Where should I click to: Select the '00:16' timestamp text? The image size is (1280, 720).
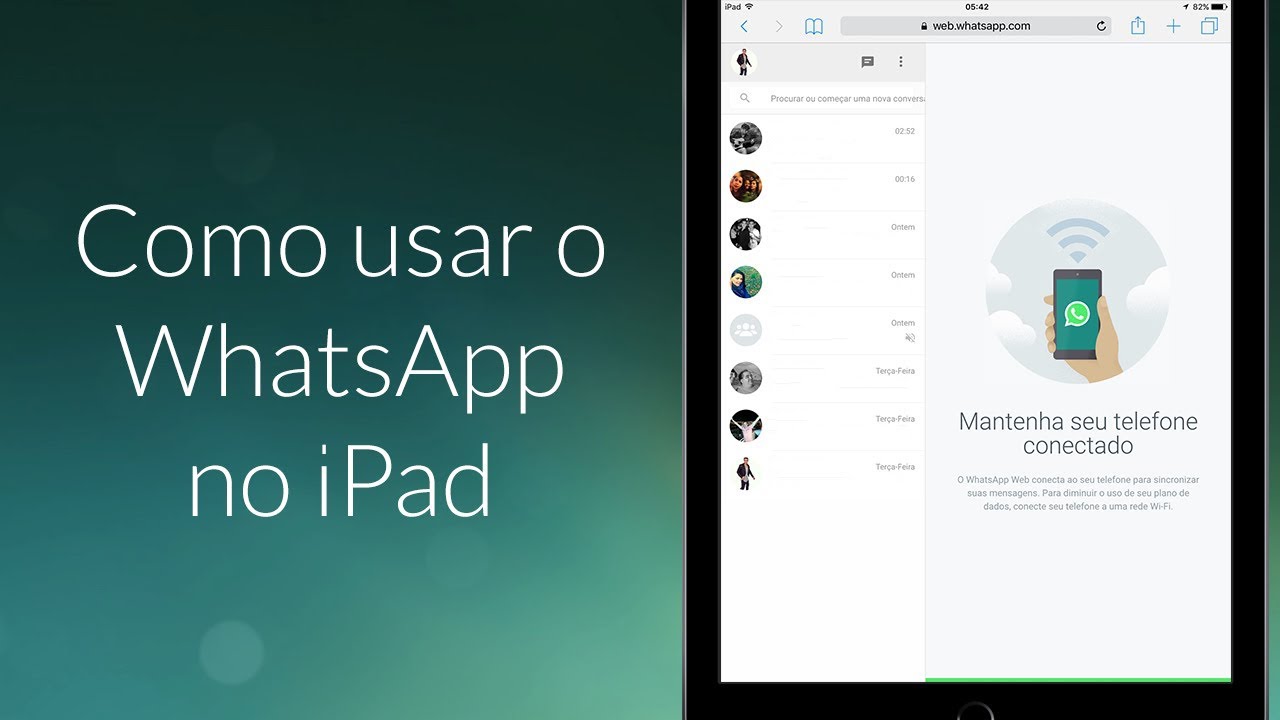tap(905, 179)
